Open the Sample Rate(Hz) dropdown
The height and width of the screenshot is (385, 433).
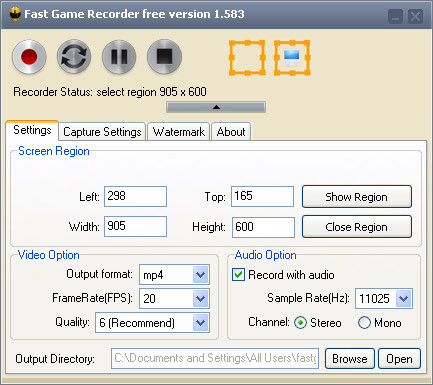[x=384, y=298]
